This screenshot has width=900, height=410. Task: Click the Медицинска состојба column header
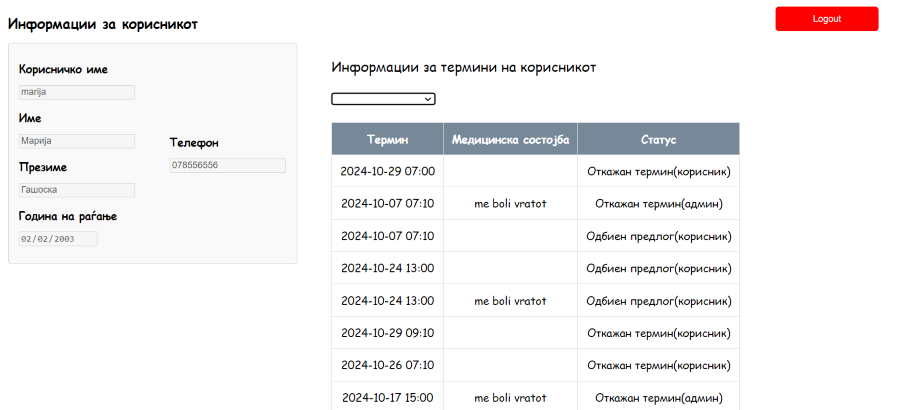click(x=510, y=139)
